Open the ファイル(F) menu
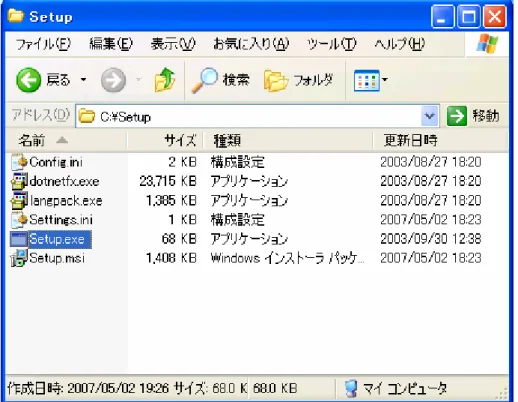This screenshot has width=518, height=402. click(43, 44)
